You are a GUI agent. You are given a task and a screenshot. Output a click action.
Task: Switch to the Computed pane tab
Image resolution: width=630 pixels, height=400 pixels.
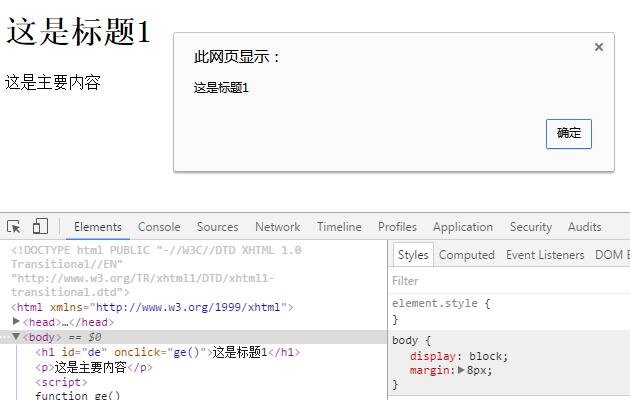[x=466, y=255]
